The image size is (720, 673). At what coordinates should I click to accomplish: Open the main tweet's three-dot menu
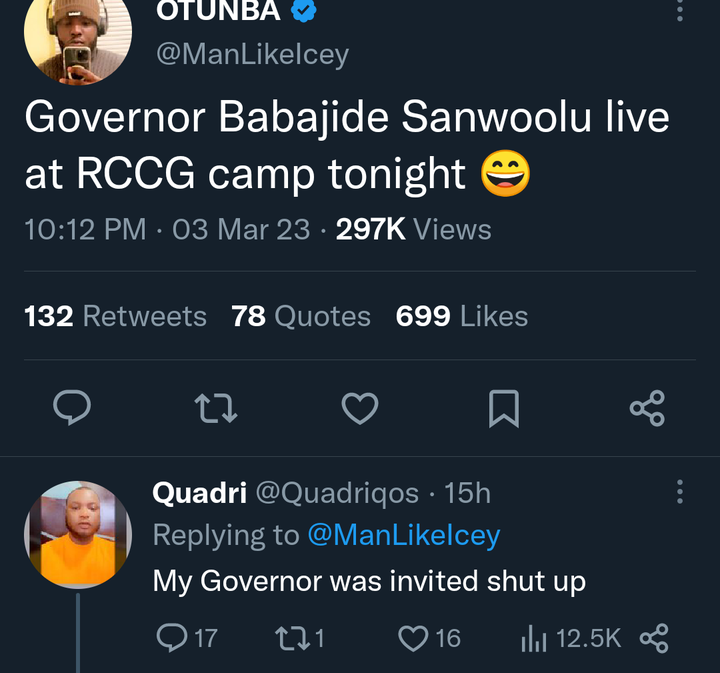(680, 12)
